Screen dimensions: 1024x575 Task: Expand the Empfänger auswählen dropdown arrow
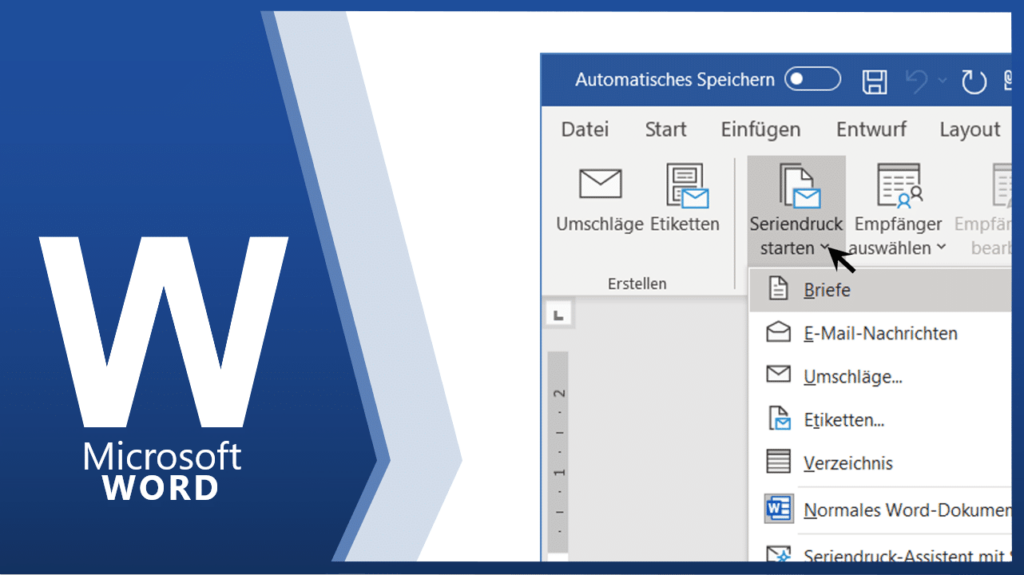click(940, 248)
